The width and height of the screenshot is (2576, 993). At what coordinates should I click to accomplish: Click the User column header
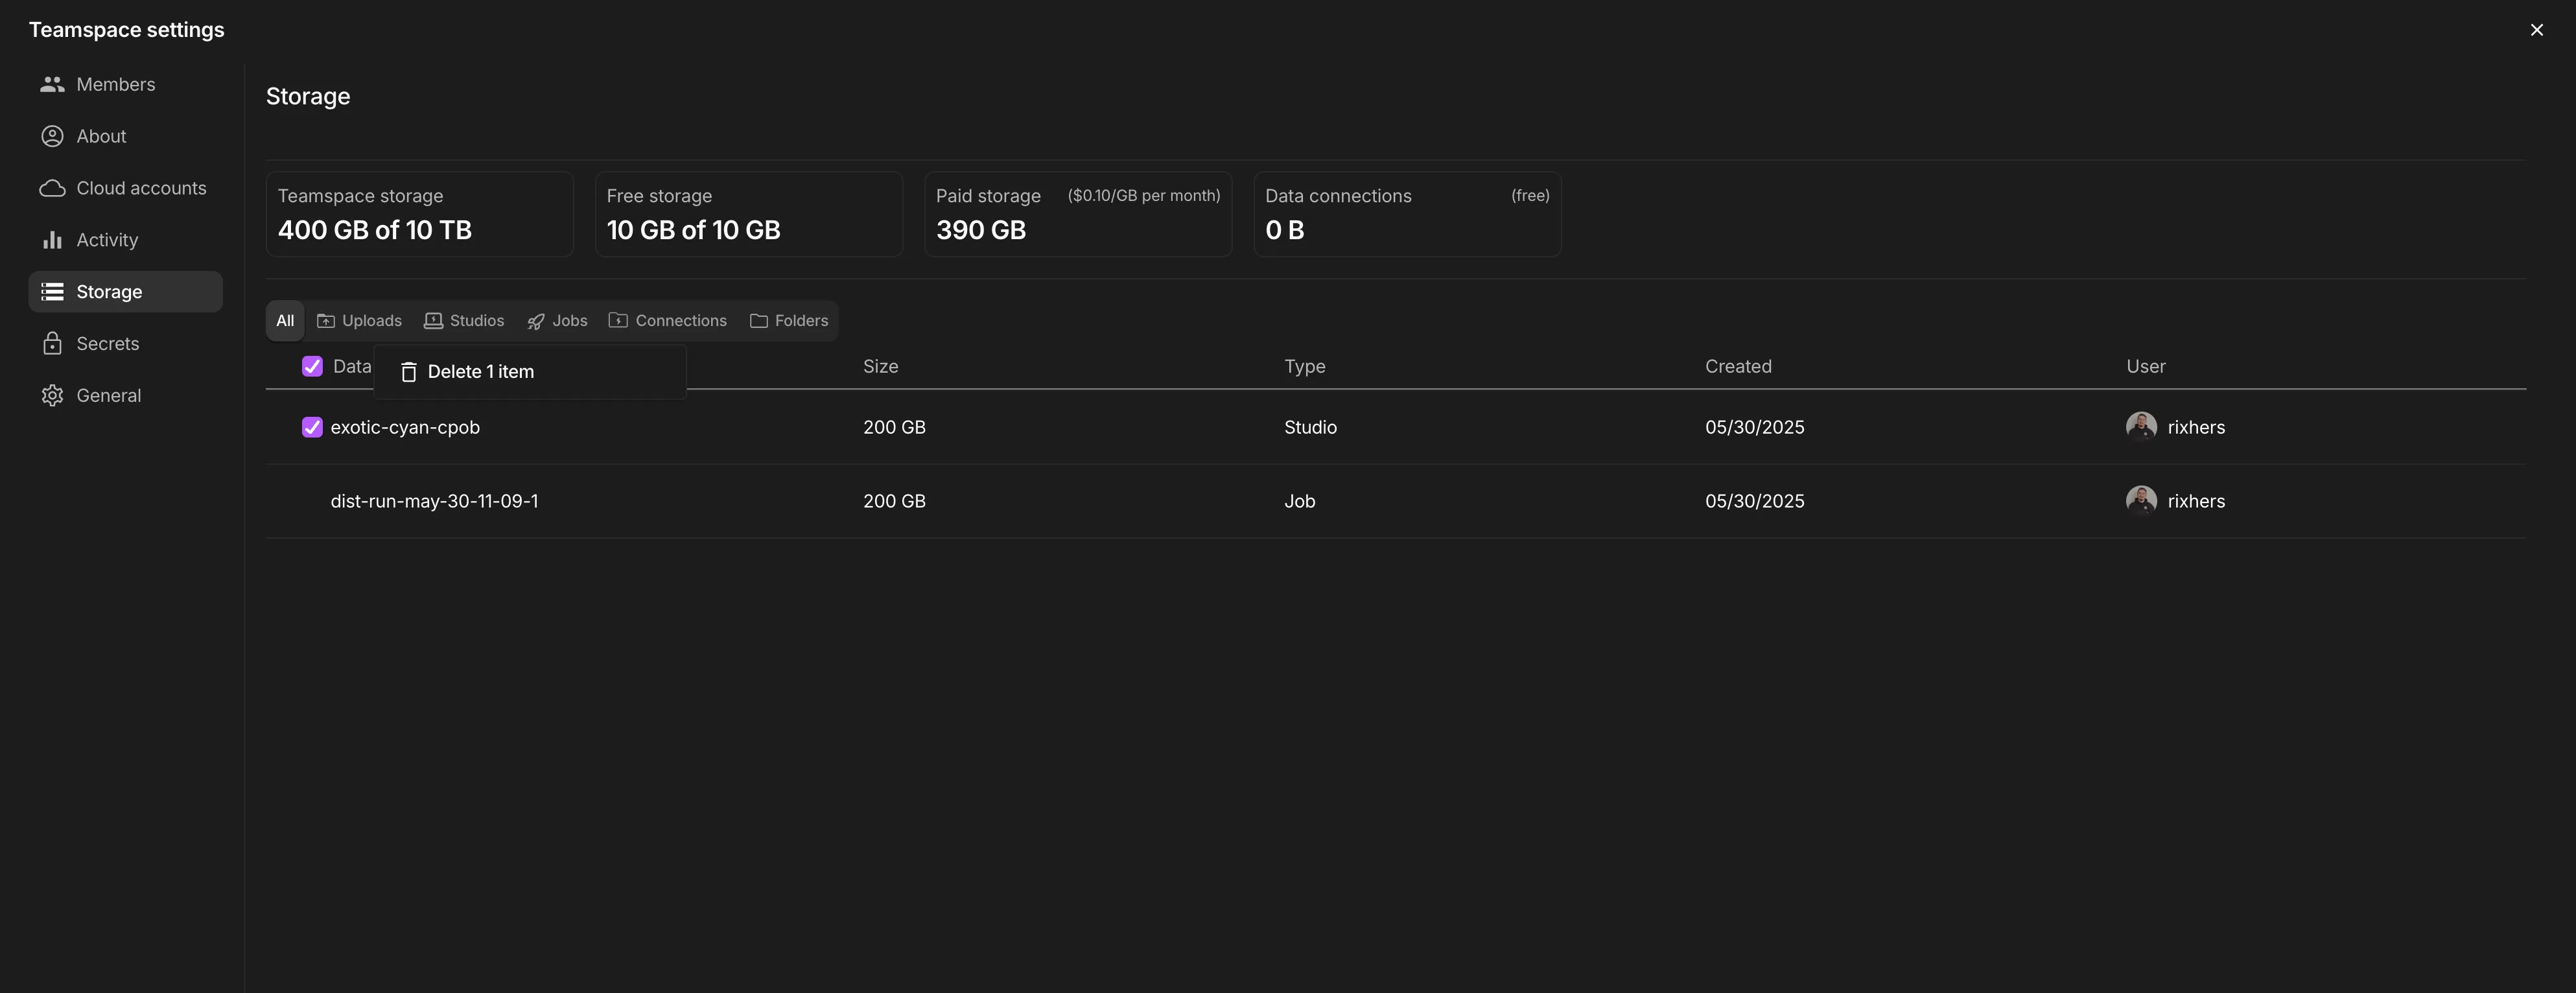[x=2145, y=367]
